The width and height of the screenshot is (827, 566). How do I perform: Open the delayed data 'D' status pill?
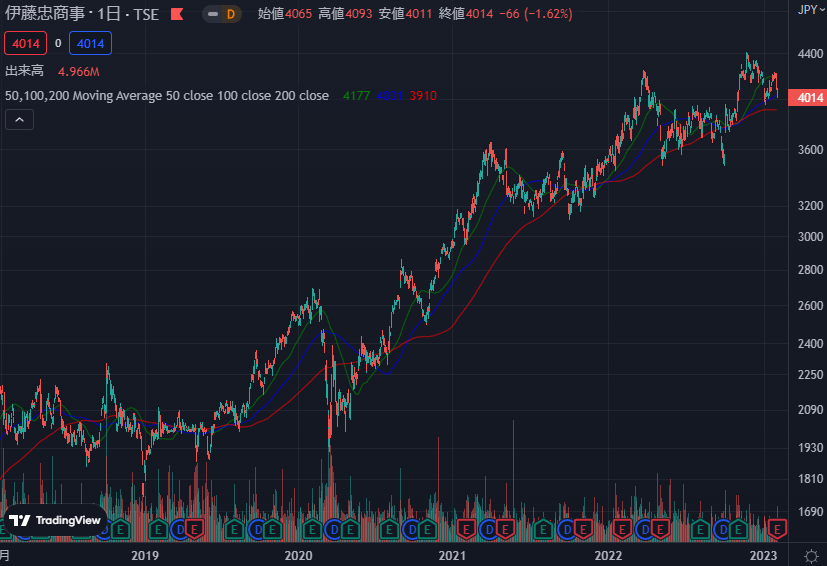pyautogui.click(x=222, y=14)
